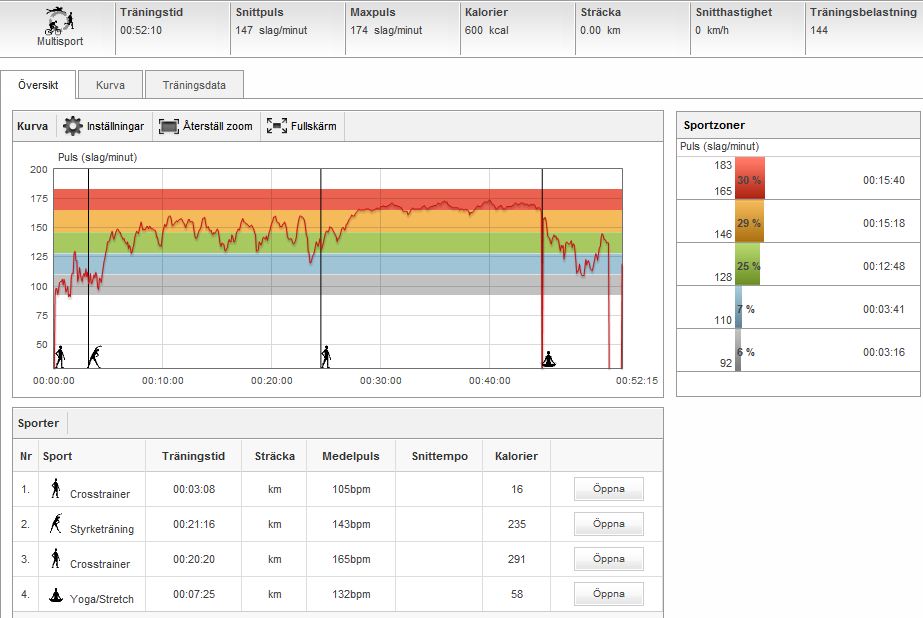Viewport: 923px width, 618px height.
Task: Open Inställningar via the gear icon
Action: 73,127
